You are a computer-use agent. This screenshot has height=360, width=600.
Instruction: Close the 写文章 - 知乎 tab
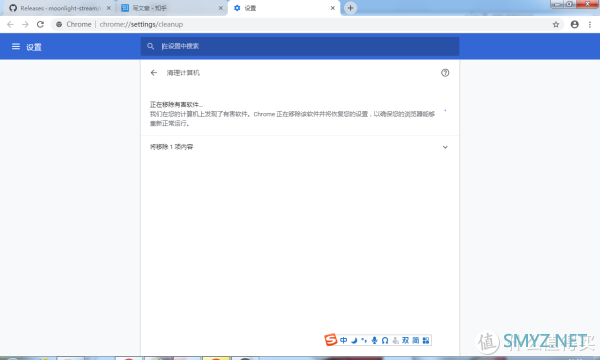220,8
